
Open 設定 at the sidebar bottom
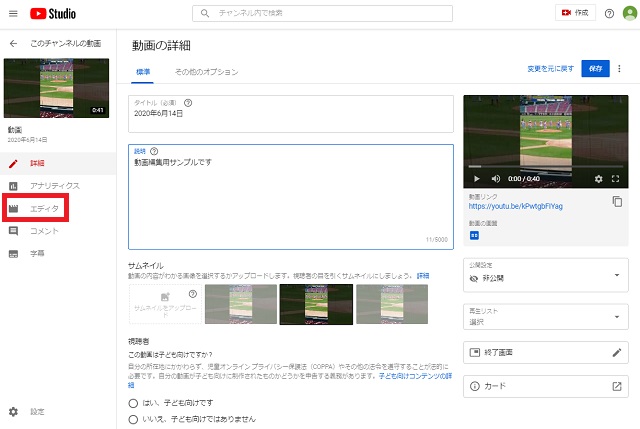click(58, 411)
